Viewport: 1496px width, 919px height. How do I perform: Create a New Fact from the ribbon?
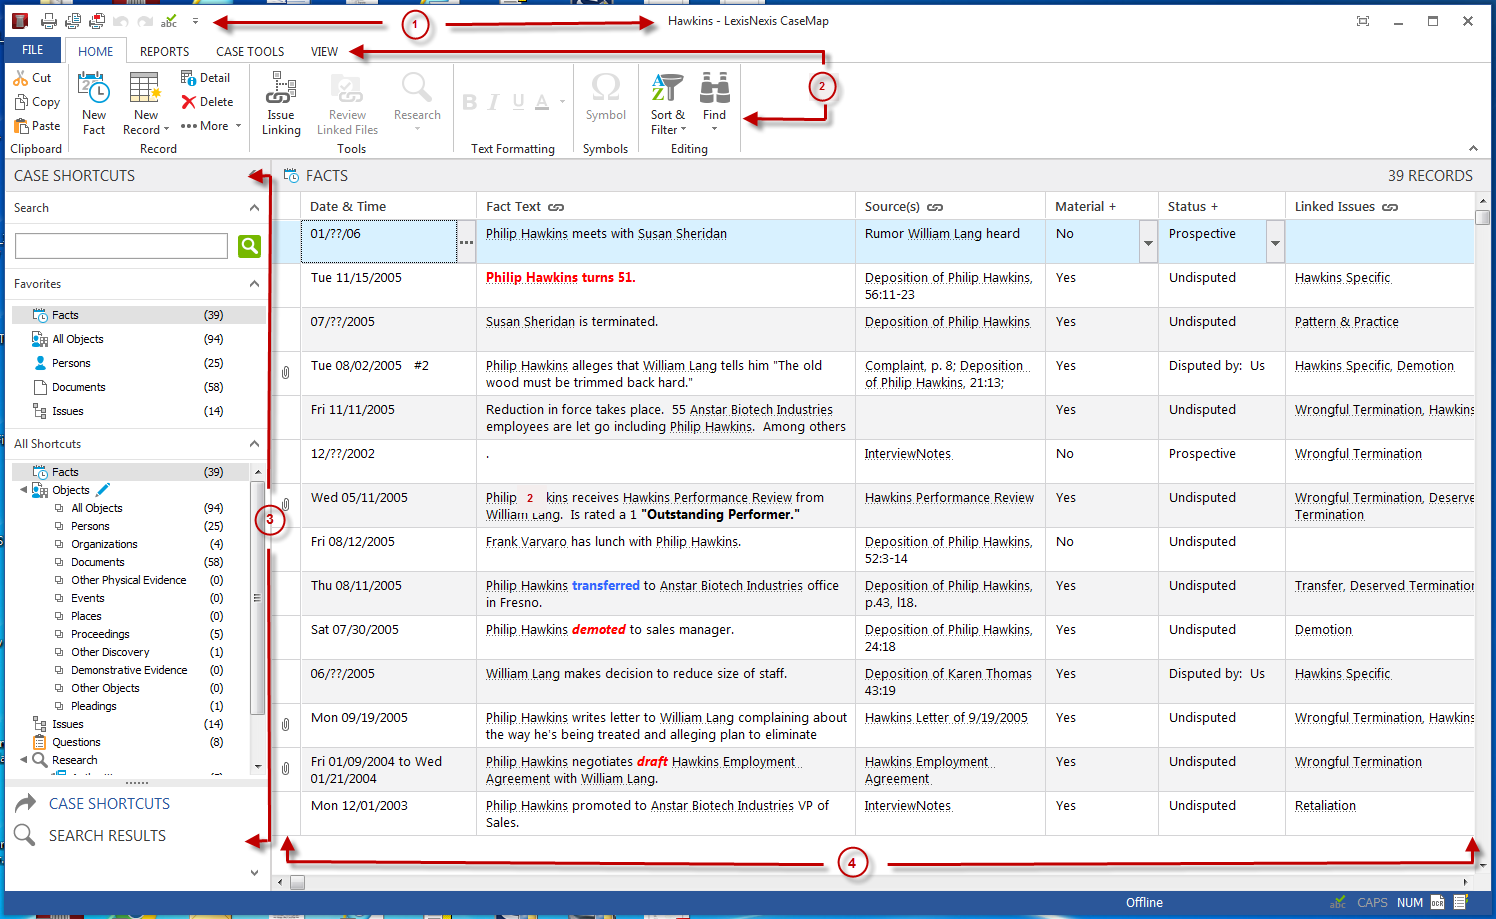coord(94,103)
